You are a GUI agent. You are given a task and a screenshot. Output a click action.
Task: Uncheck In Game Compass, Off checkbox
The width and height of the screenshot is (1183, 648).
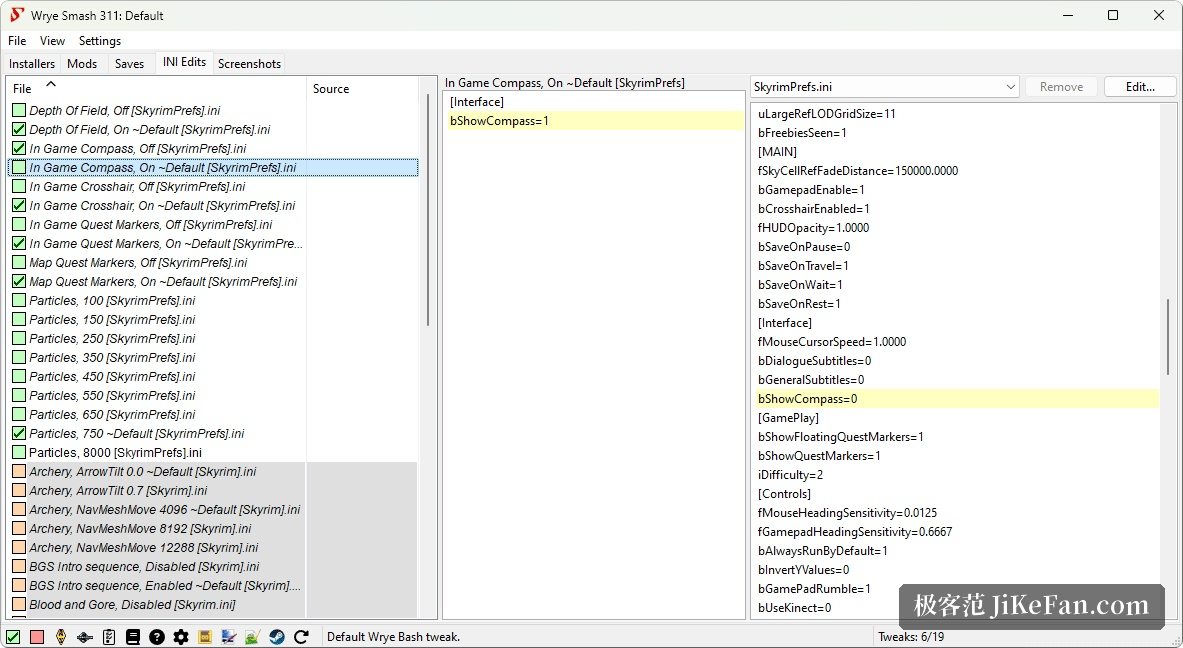point(19,148)
